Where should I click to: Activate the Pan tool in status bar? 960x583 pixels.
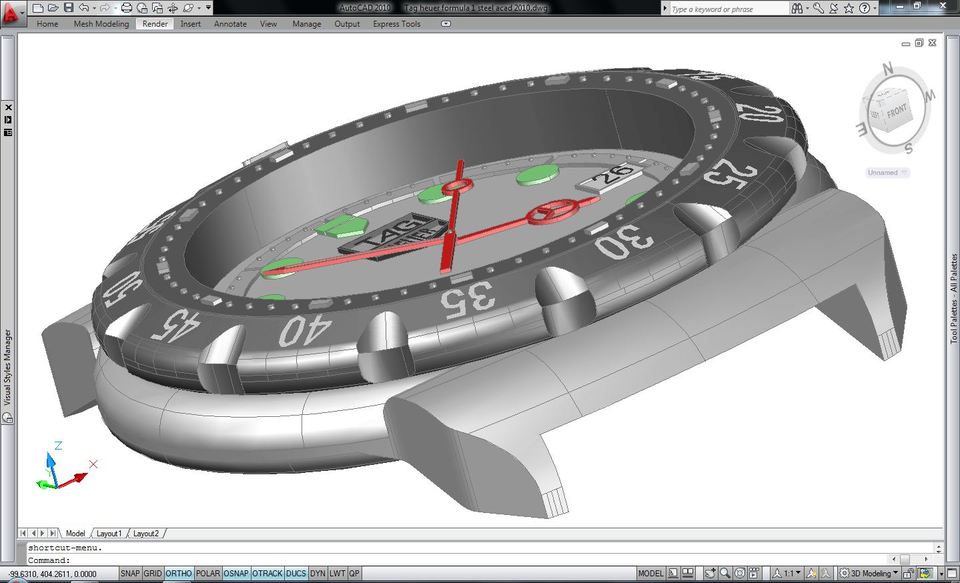tap(711, 572)
